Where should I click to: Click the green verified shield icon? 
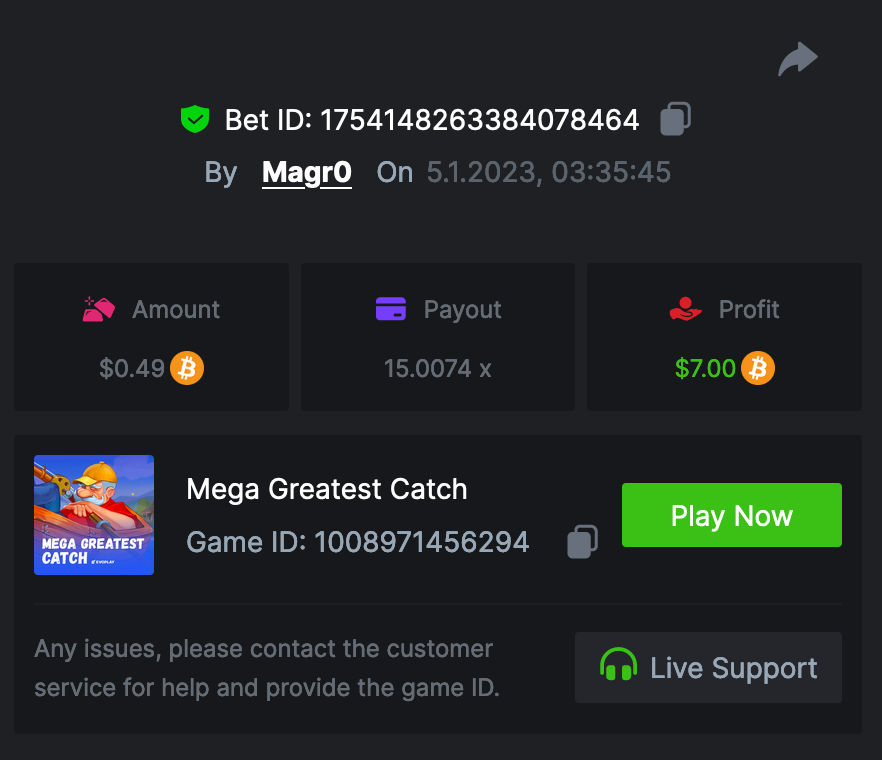click(194, 120)
